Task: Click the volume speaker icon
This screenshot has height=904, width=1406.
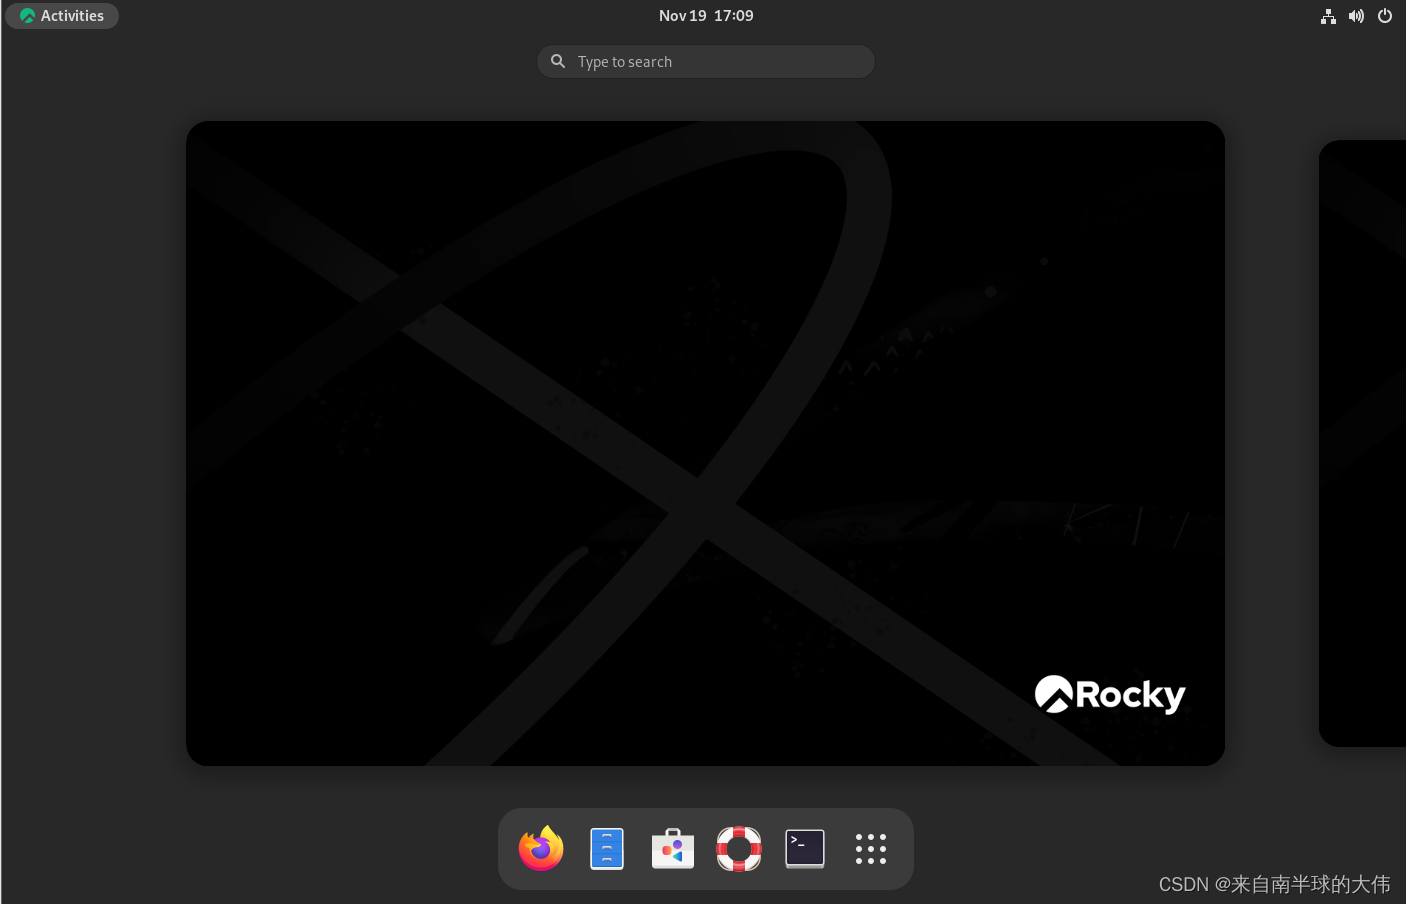Action: click(1356, 16)
